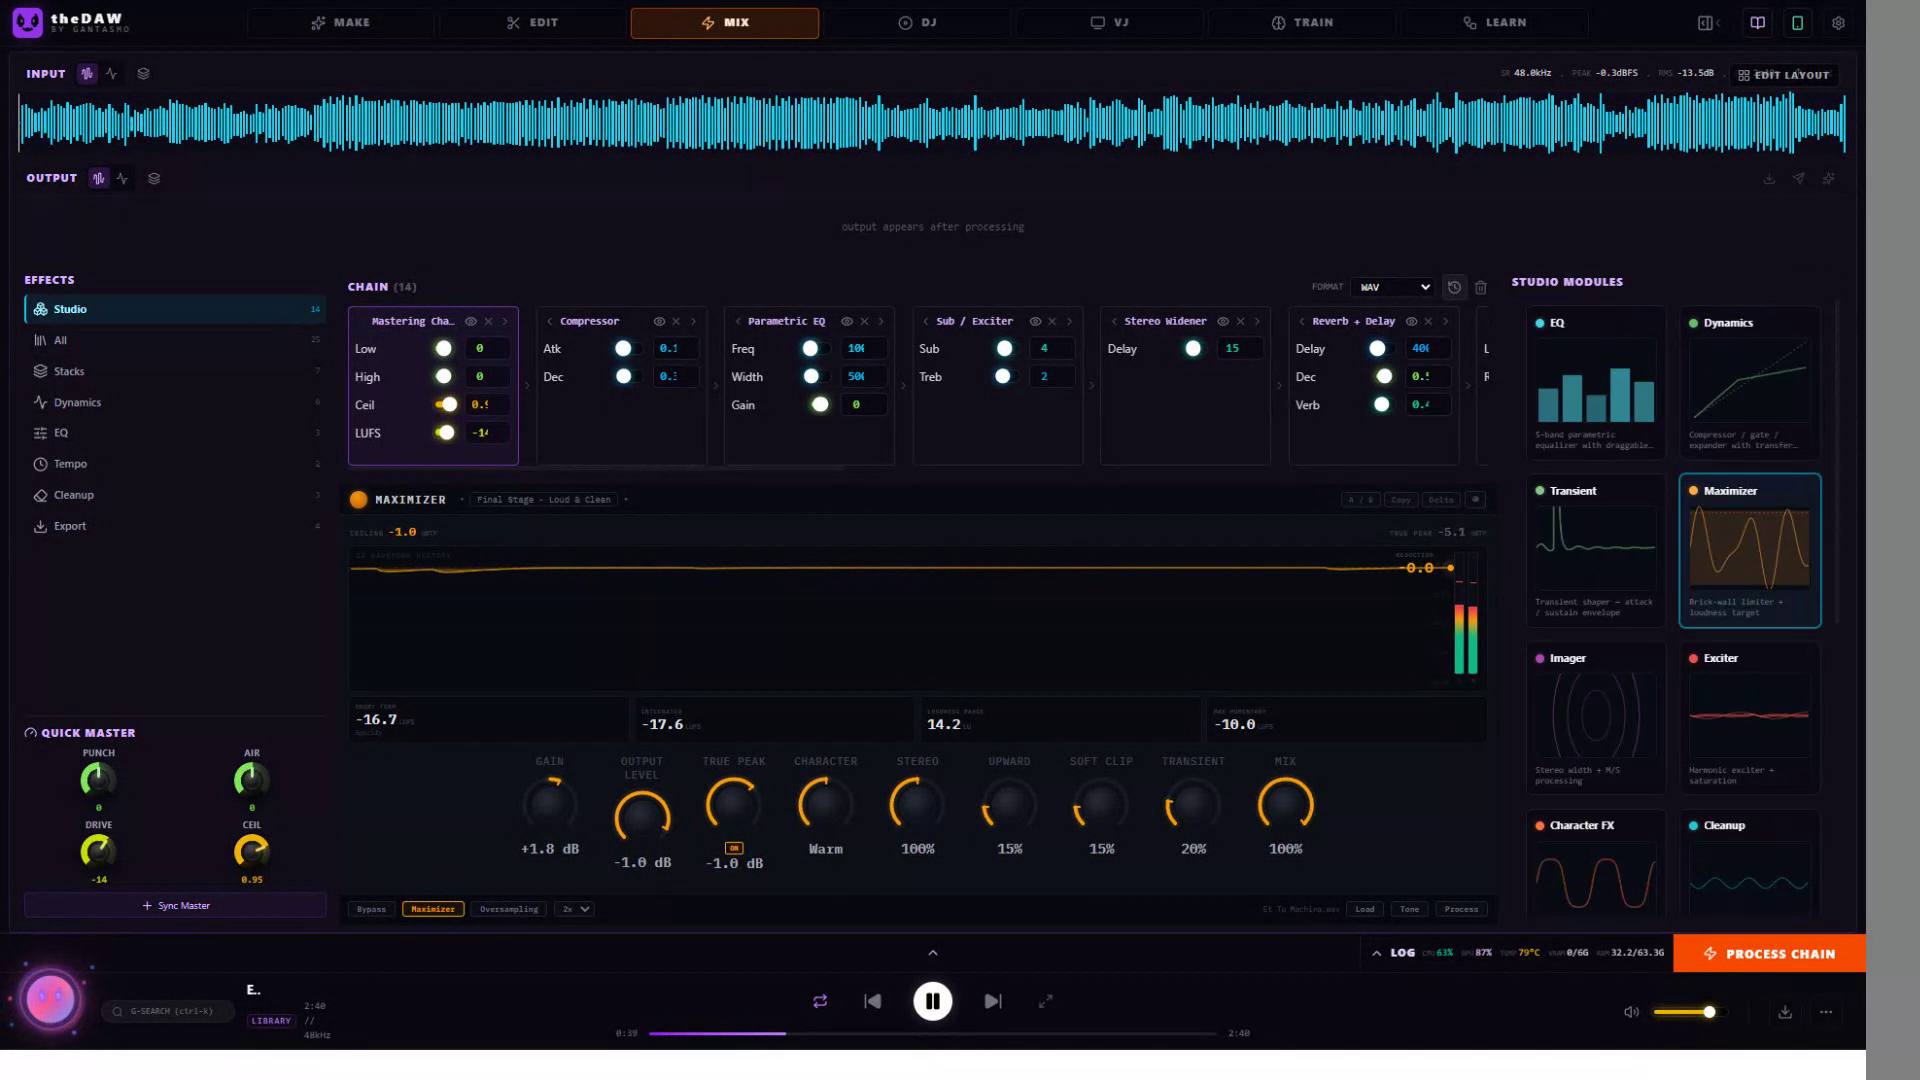Click the theDAW logo icon
The height and width of the screenshot is (1080, 1920).
[x=28, y=22]
